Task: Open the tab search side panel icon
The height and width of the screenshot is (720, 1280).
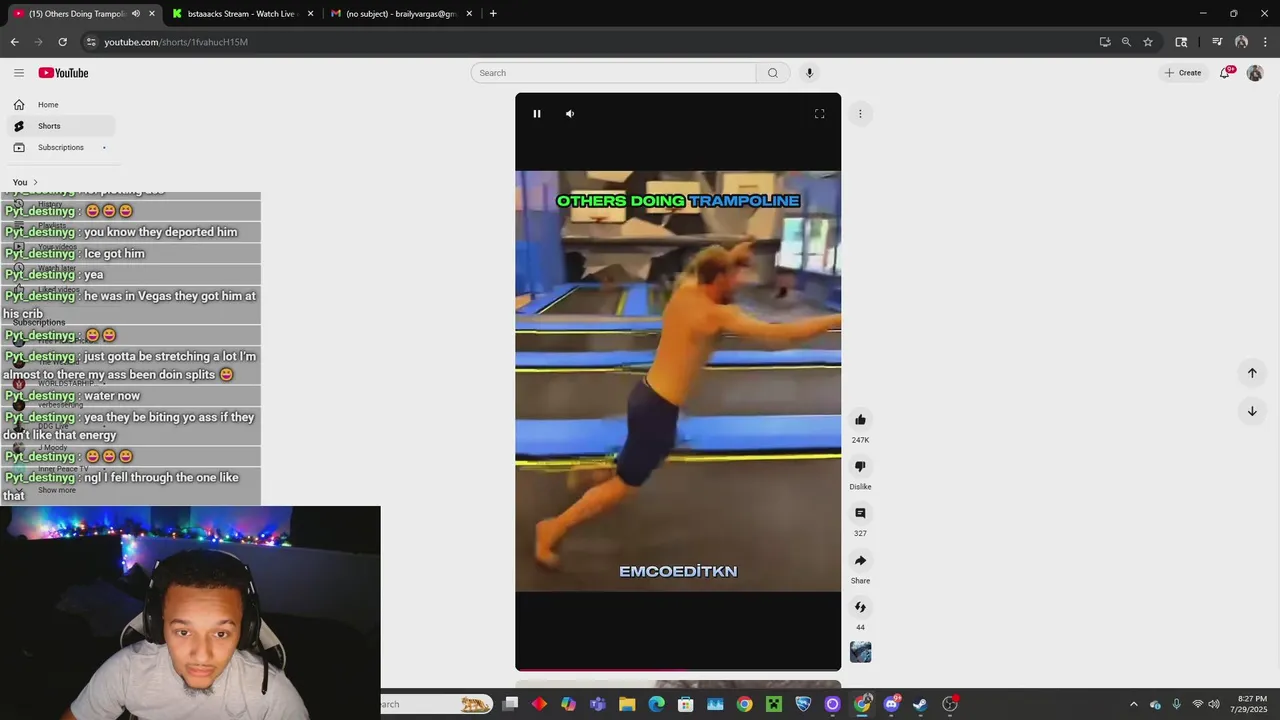Action: pyautogui.click(x=1181, y=42)
